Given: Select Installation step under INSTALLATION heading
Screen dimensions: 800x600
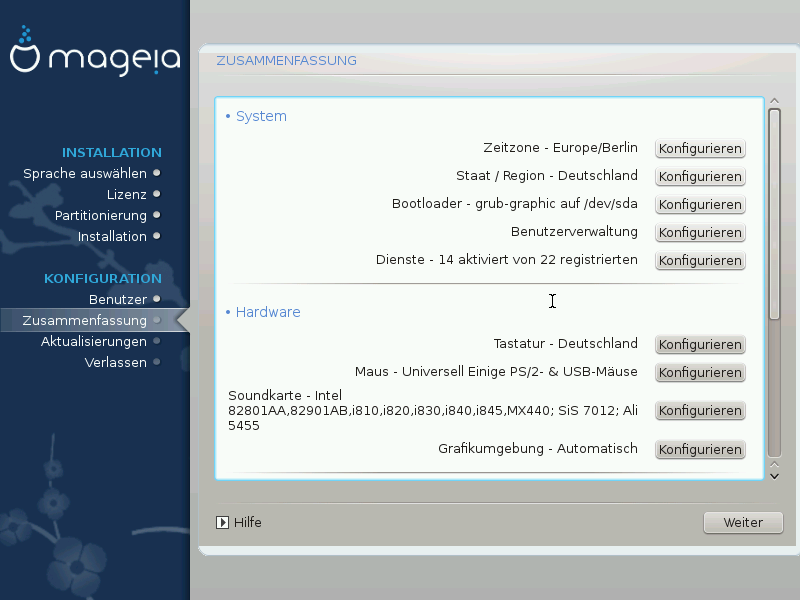Looking at the screenshot, I should [x=112, y=236].
